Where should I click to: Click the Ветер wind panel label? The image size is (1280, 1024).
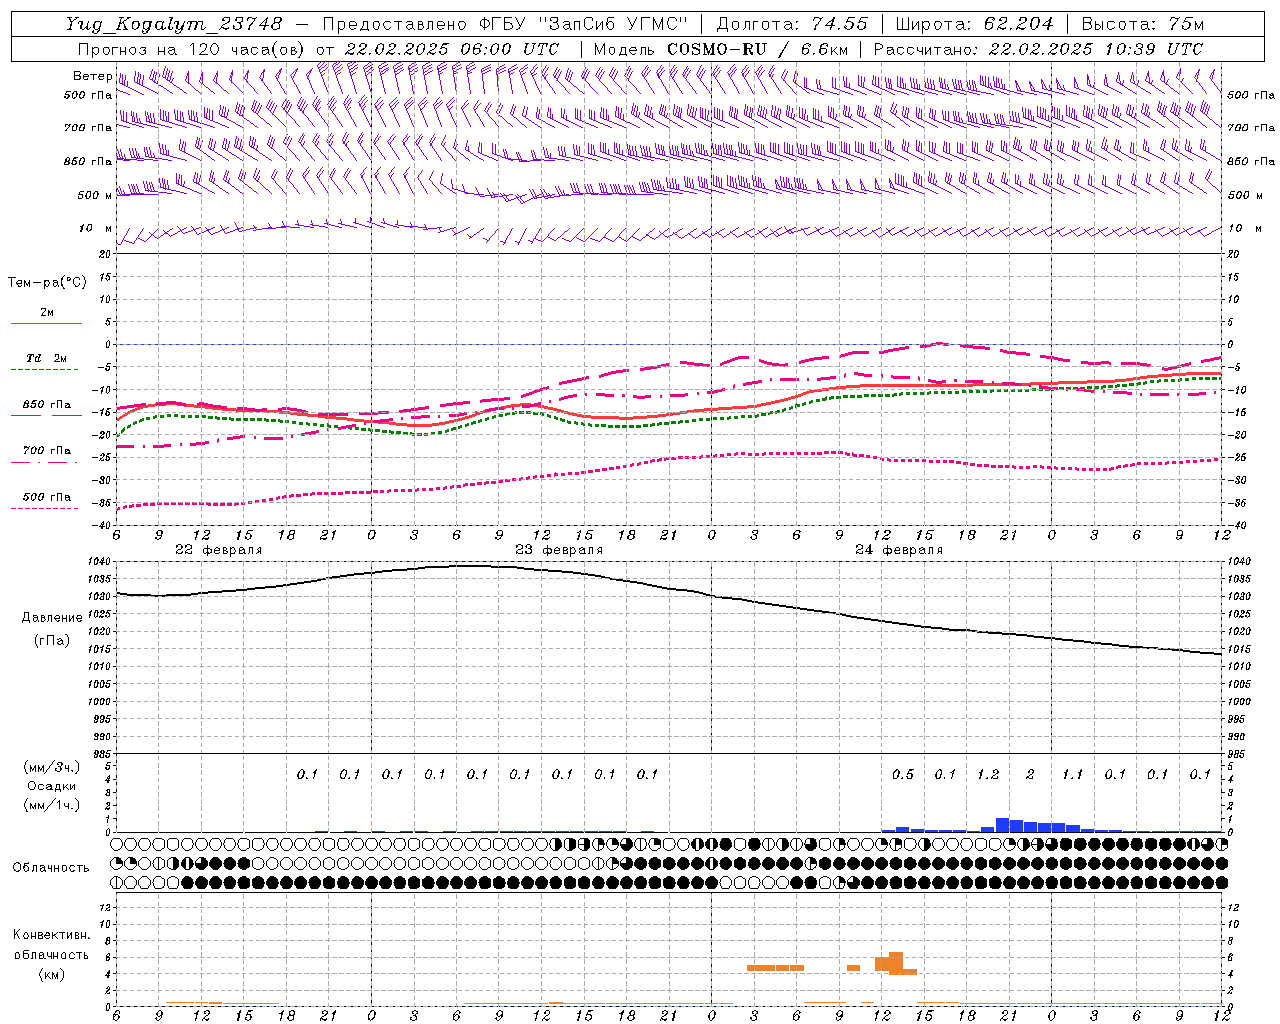pyautogui.click(x=92, y=76)
